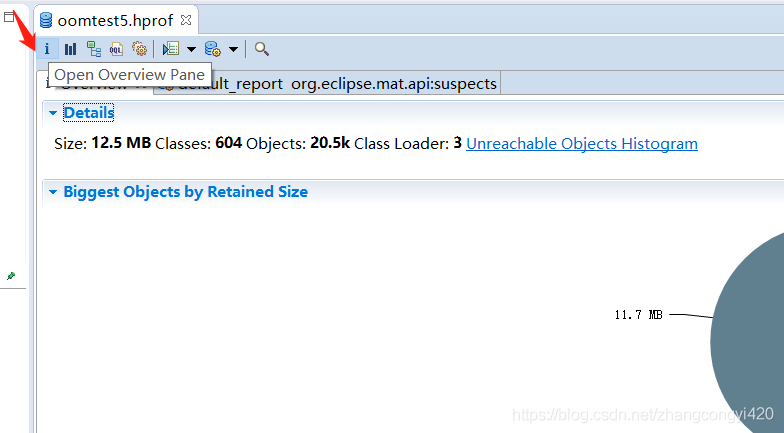
Task: Open the Thread Overview gears icon
Action: (x=139, y=49)
